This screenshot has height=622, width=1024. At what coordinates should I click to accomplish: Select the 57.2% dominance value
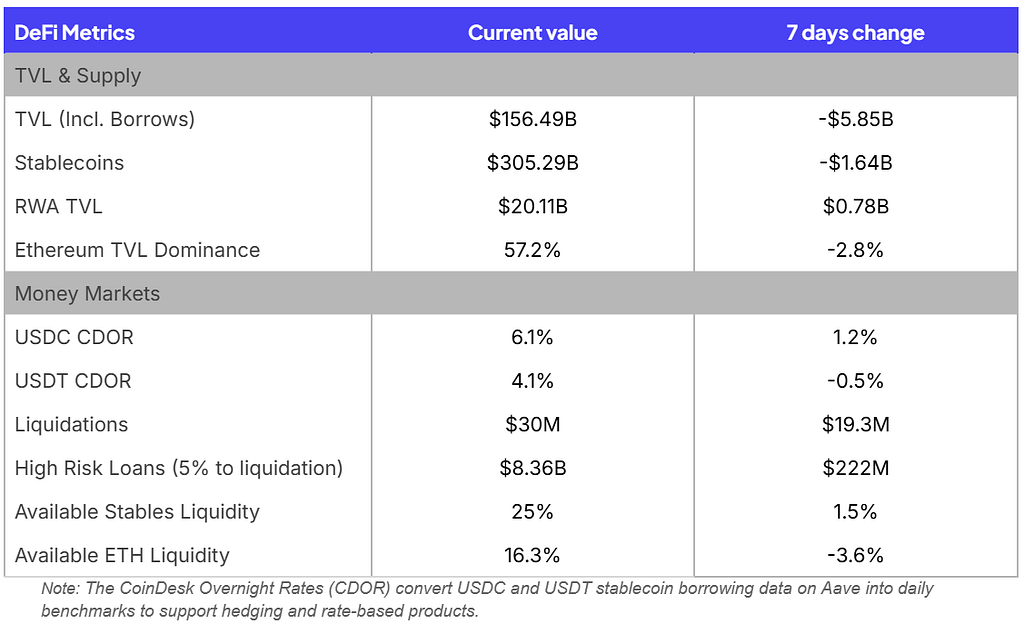tap(532, 250)
